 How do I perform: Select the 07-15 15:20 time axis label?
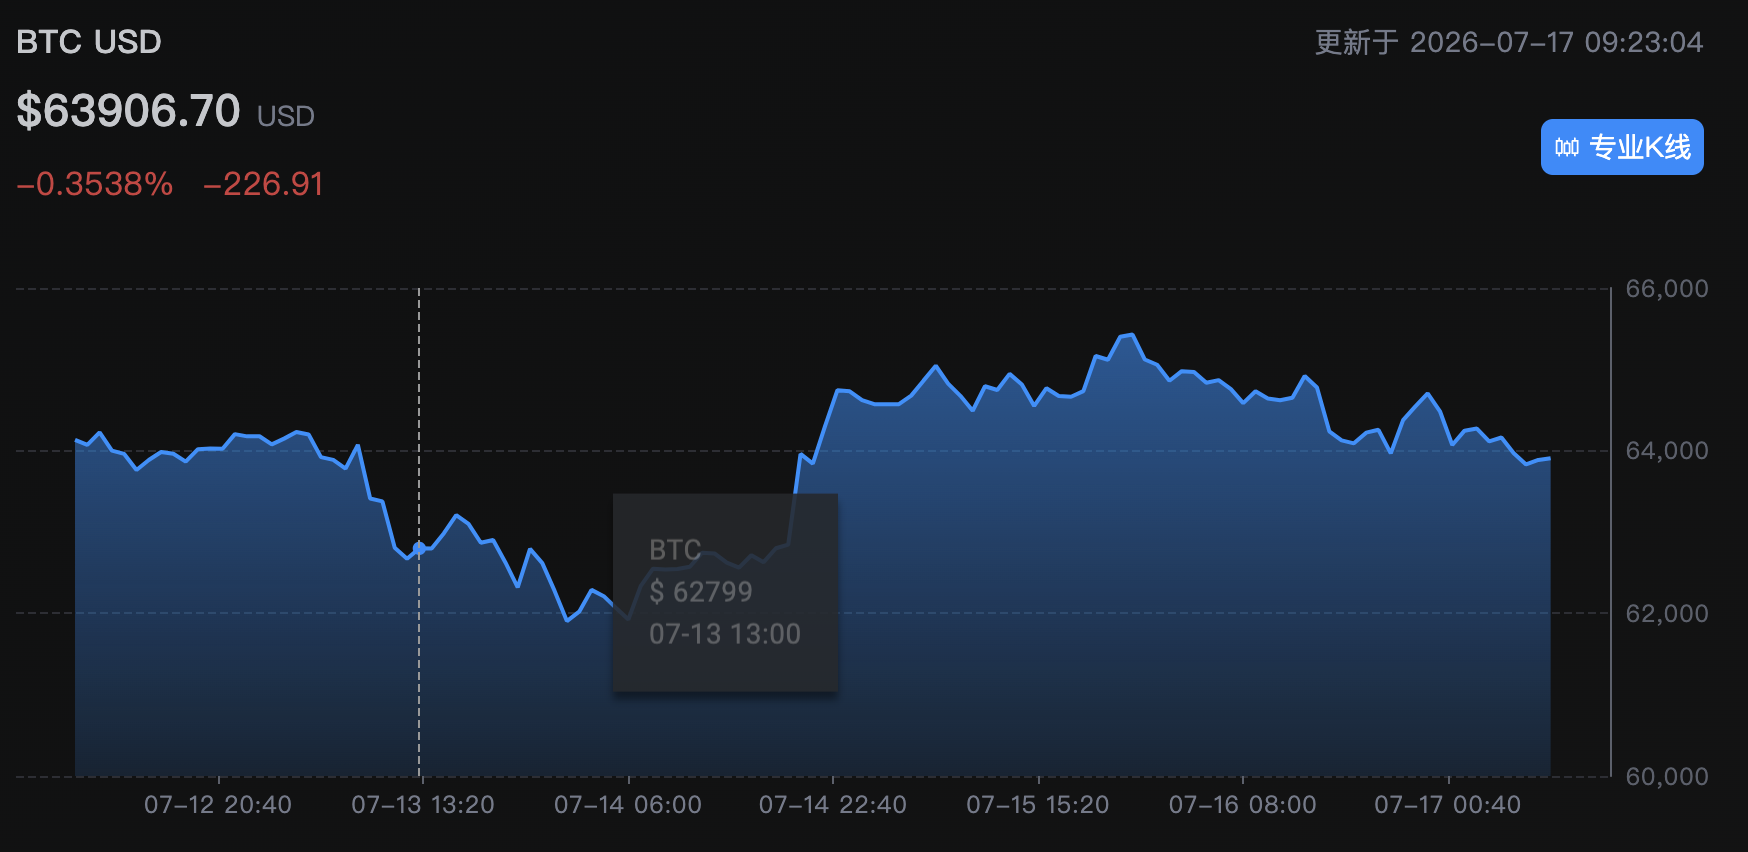point(1038,805)
